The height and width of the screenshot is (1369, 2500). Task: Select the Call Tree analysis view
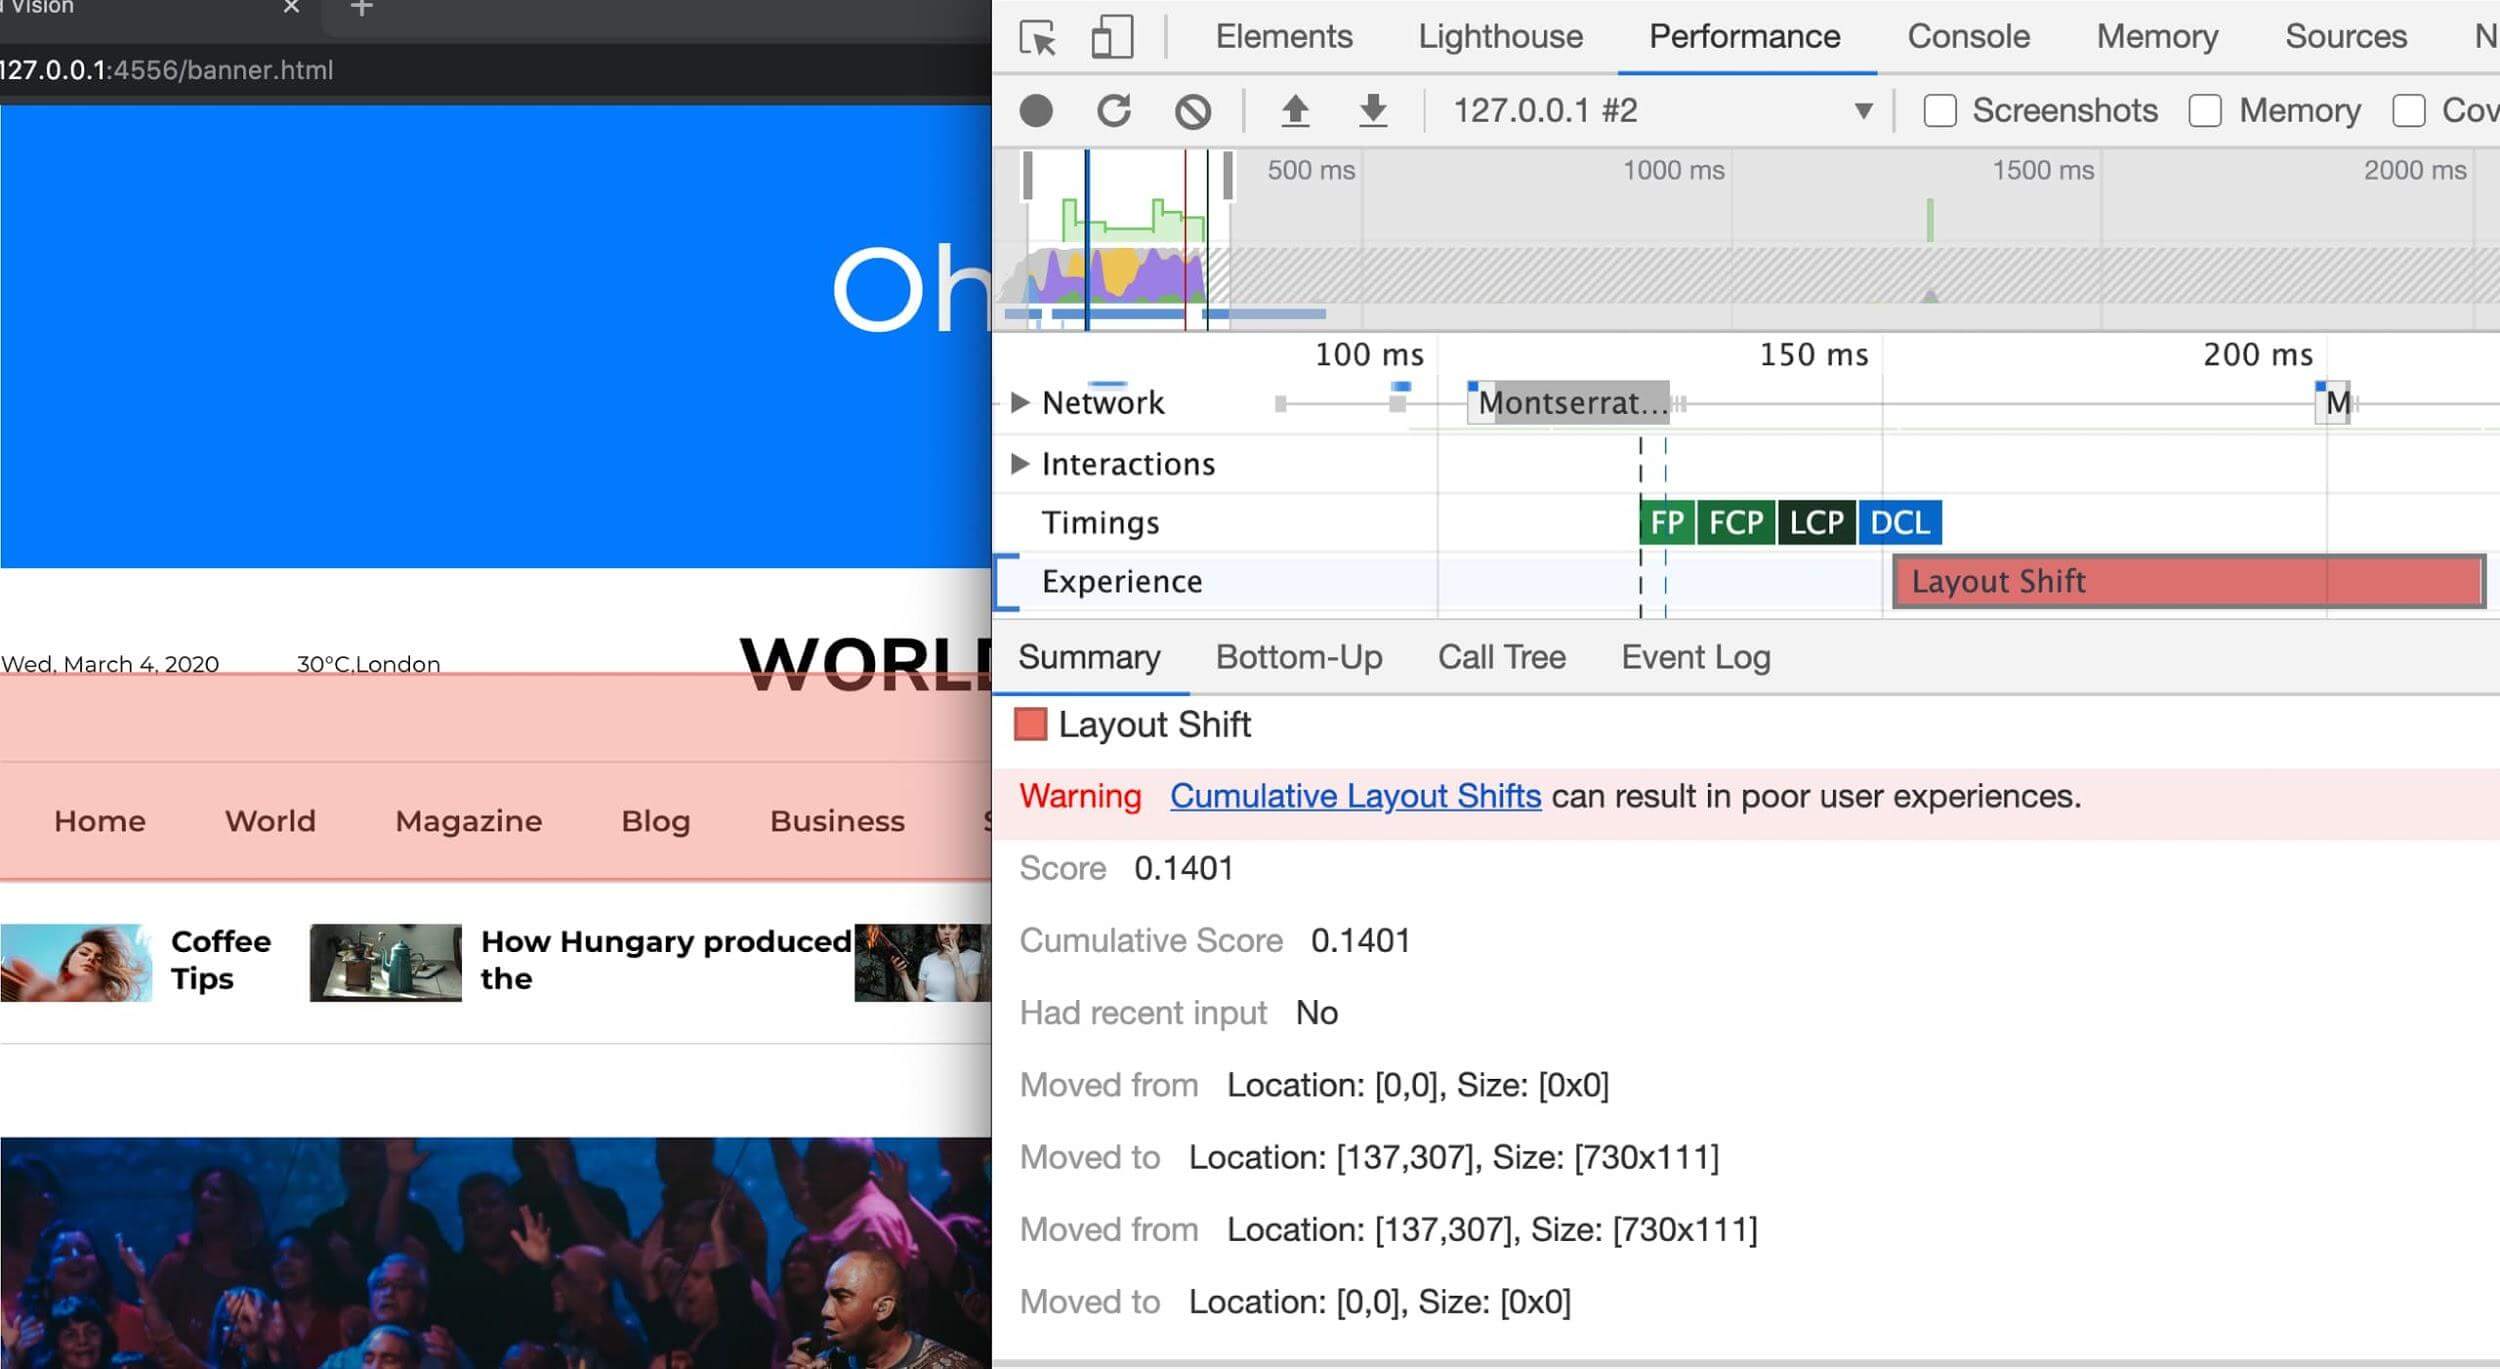tap(1502, 658)
